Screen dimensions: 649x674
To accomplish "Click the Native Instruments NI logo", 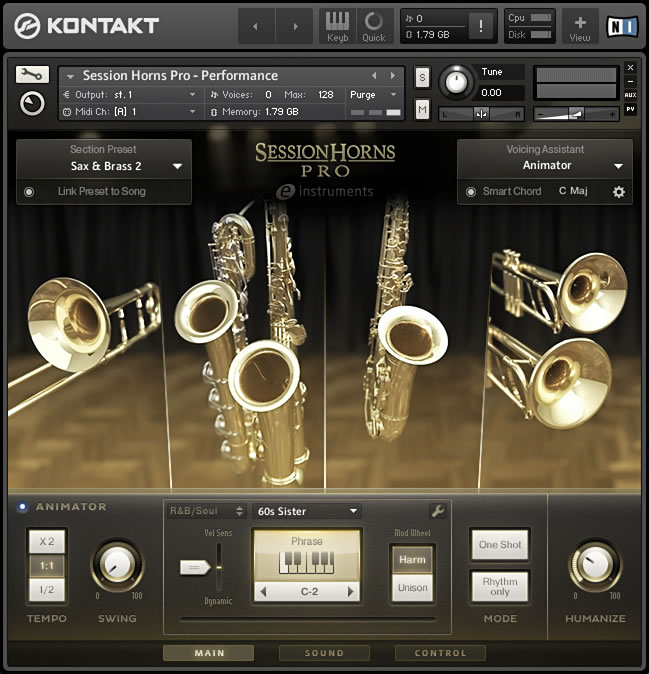I will click(621, 26).
